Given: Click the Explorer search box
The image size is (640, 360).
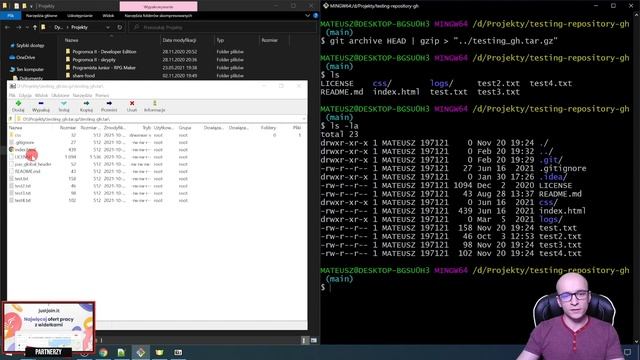Looking at the screenshot, I should coord(222,27).
